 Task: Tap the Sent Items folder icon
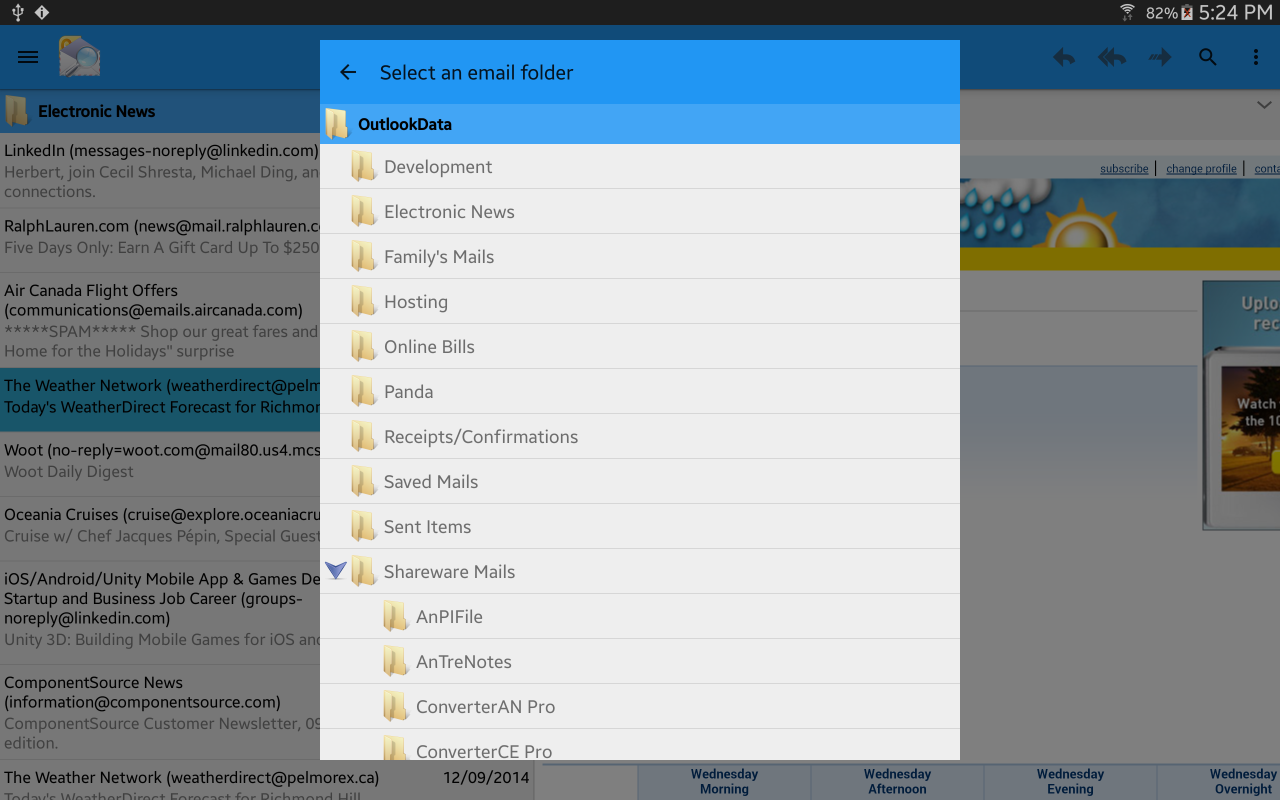pos(363,526)
